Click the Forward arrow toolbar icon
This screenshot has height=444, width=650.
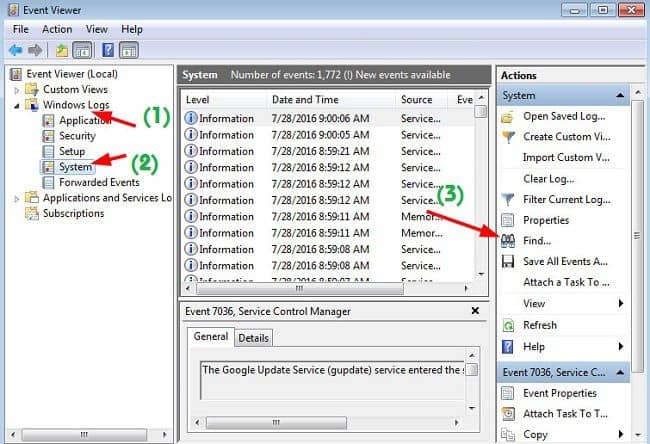[35, 50]
